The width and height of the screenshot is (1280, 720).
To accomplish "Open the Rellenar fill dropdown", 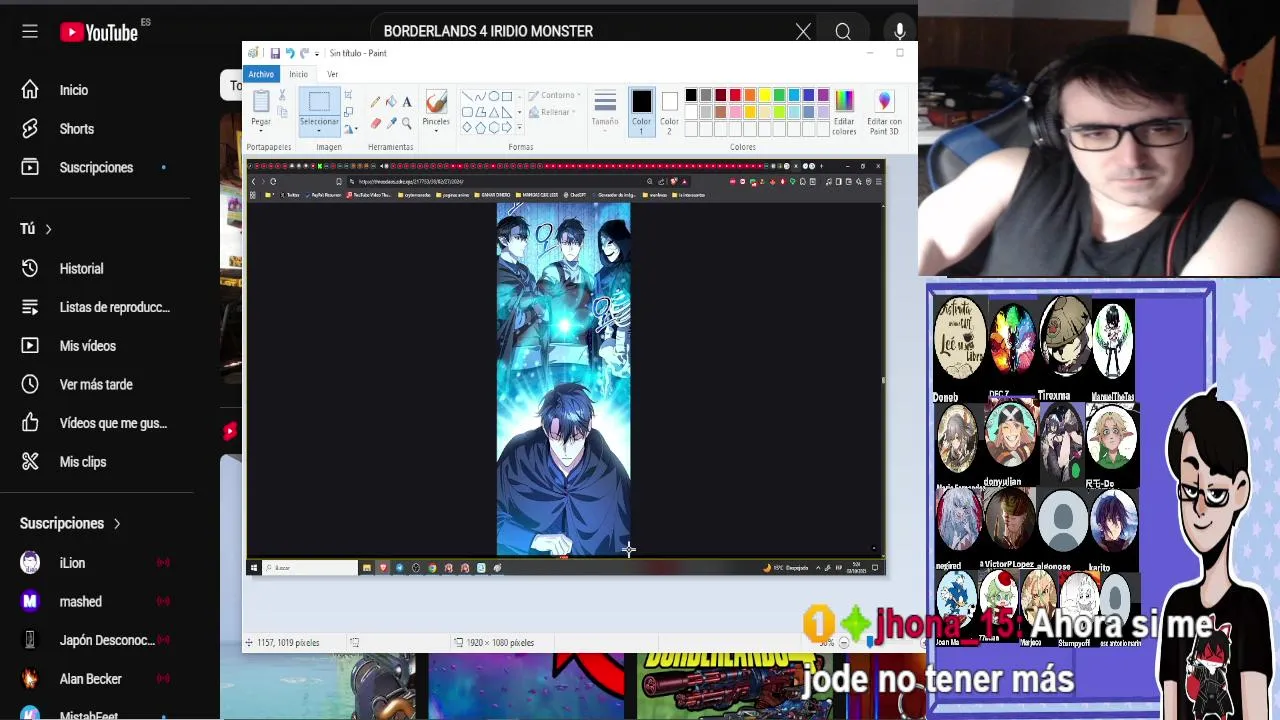I will coord(552,112).
